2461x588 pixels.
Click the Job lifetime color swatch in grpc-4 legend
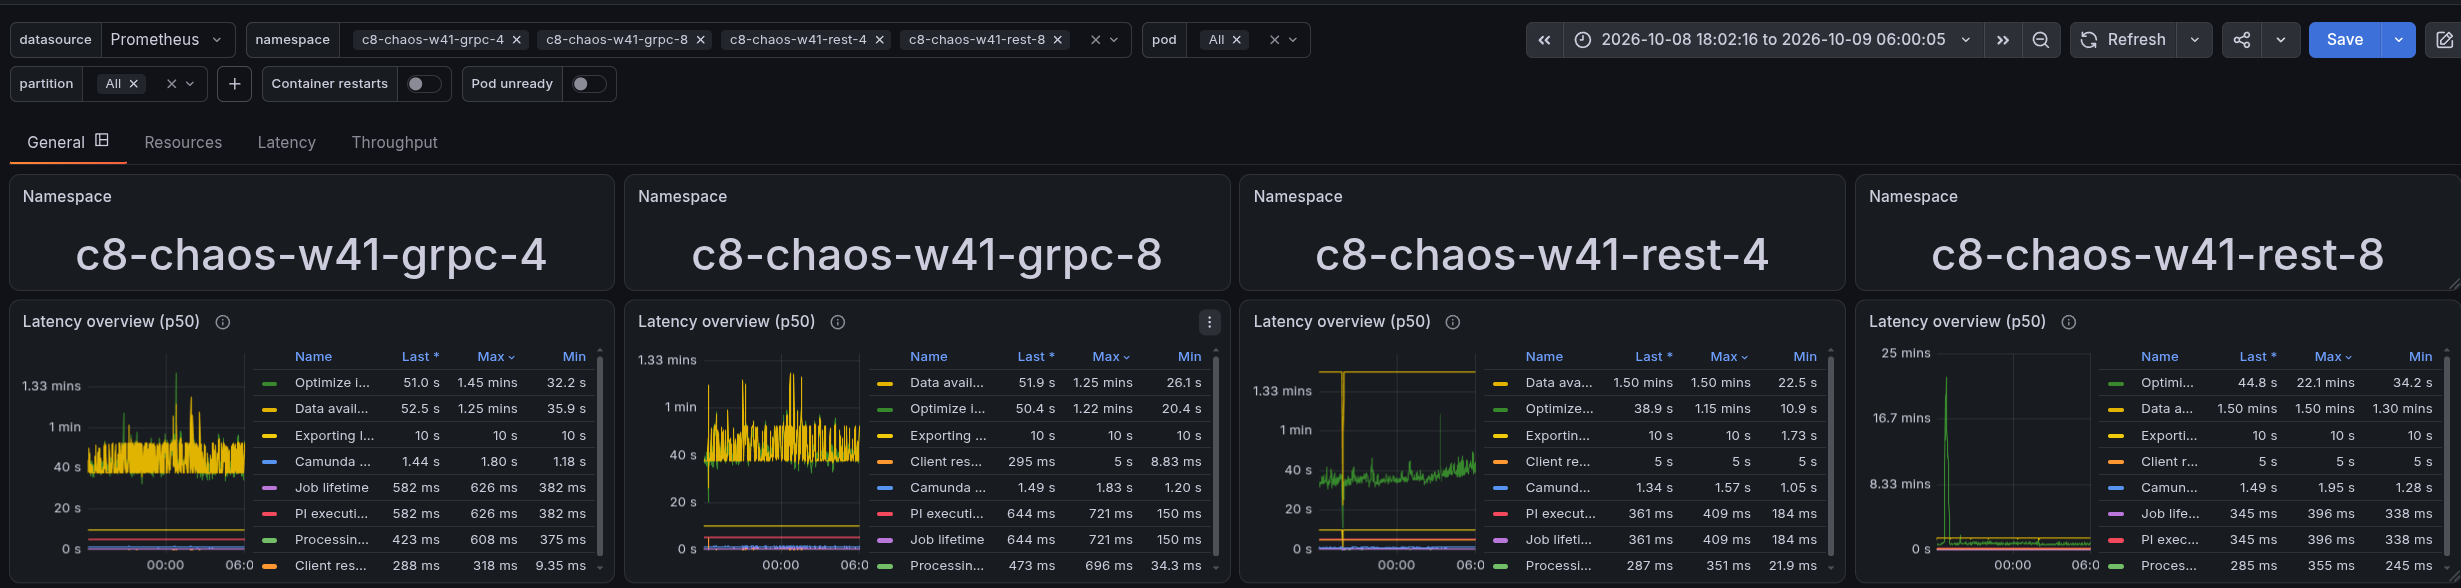pos(269,488)
